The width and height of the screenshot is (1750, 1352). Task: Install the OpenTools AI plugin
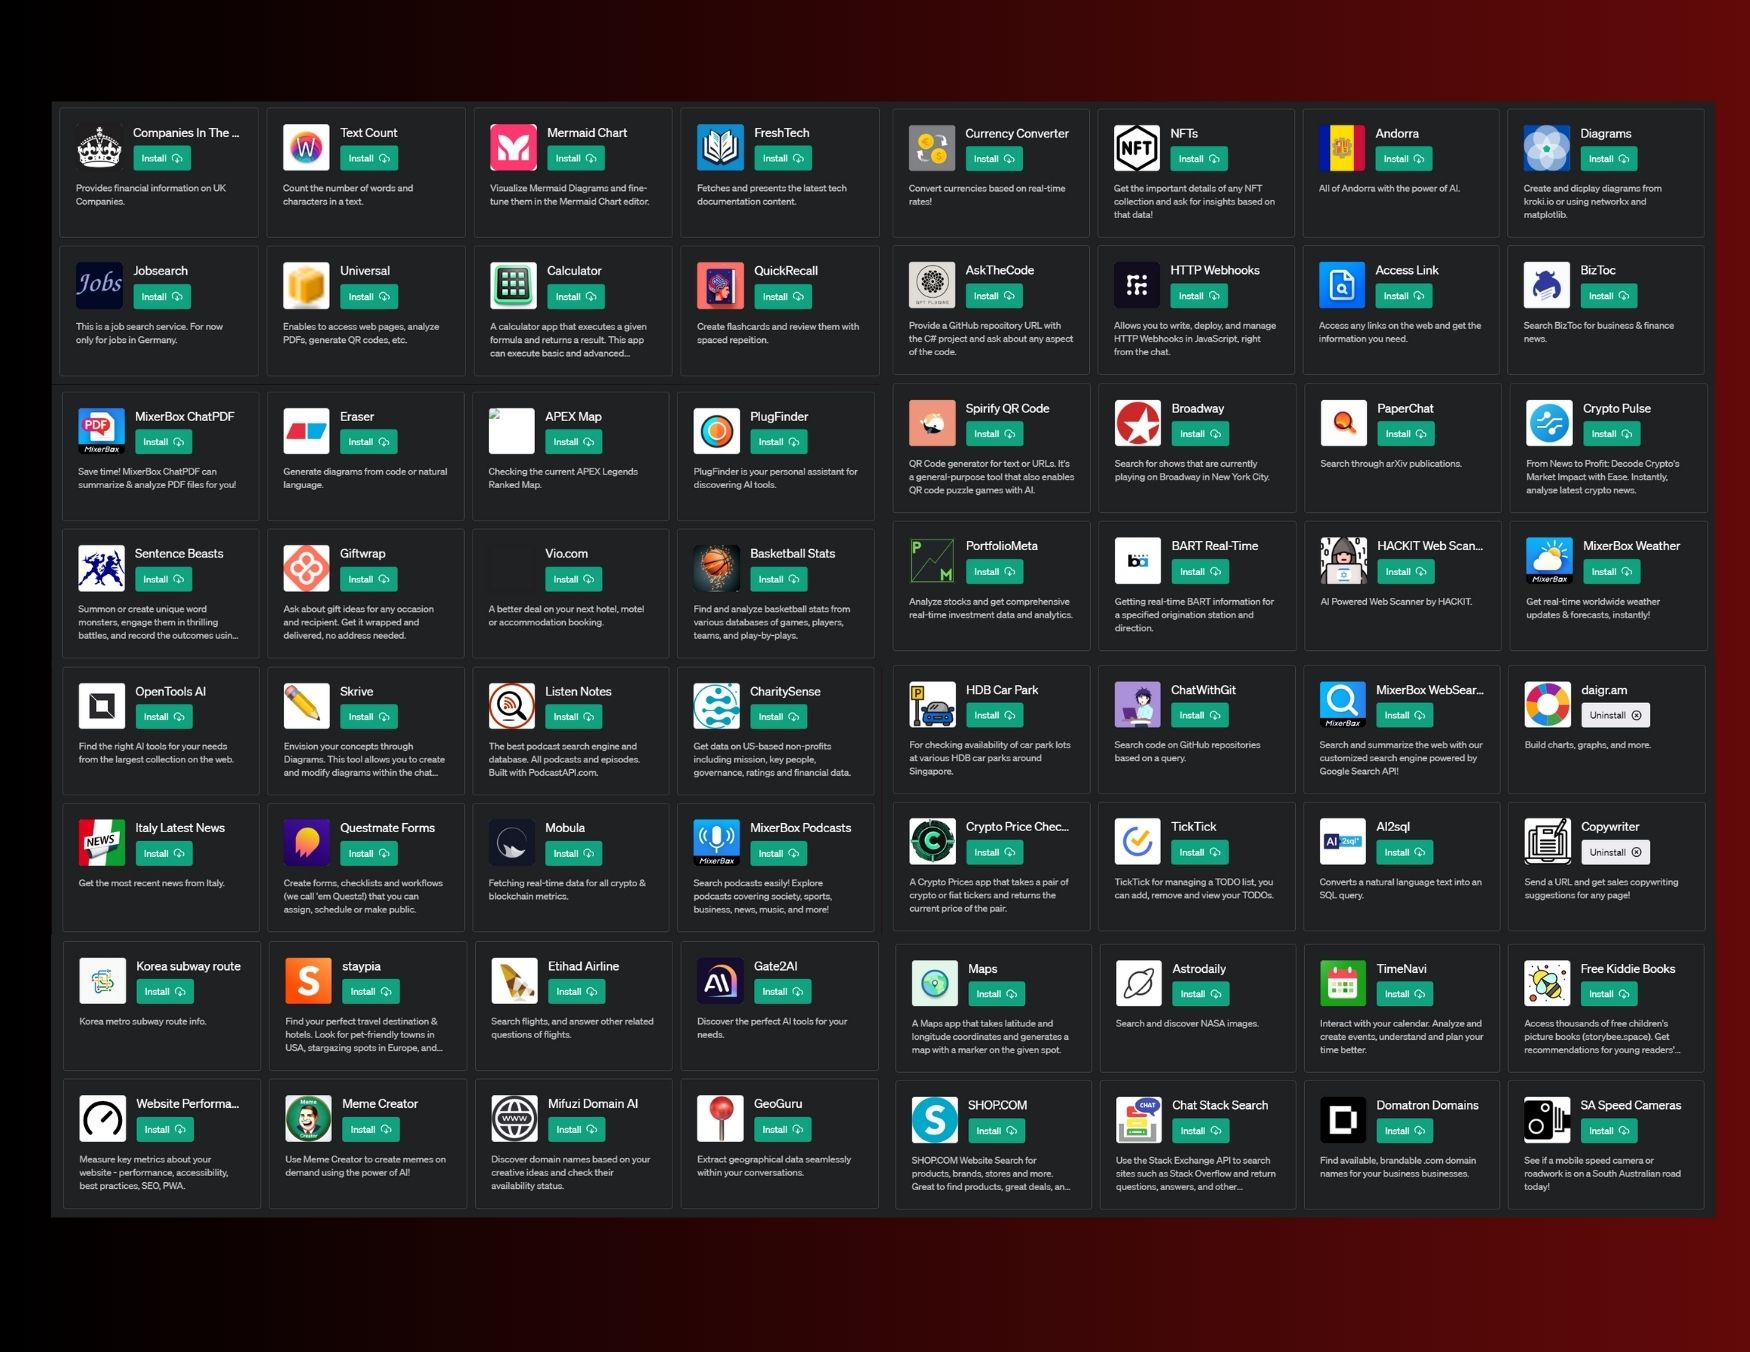[164, 717]
